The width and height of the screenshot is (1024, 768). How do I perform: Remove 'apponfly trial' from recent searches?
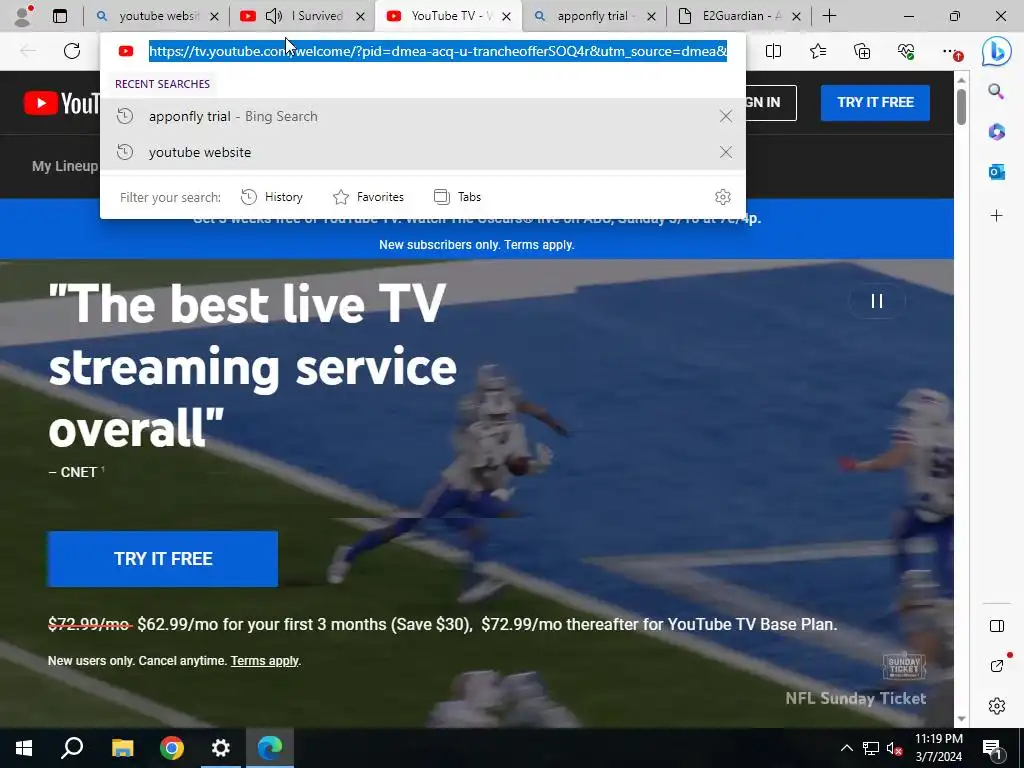pos(726,116)
